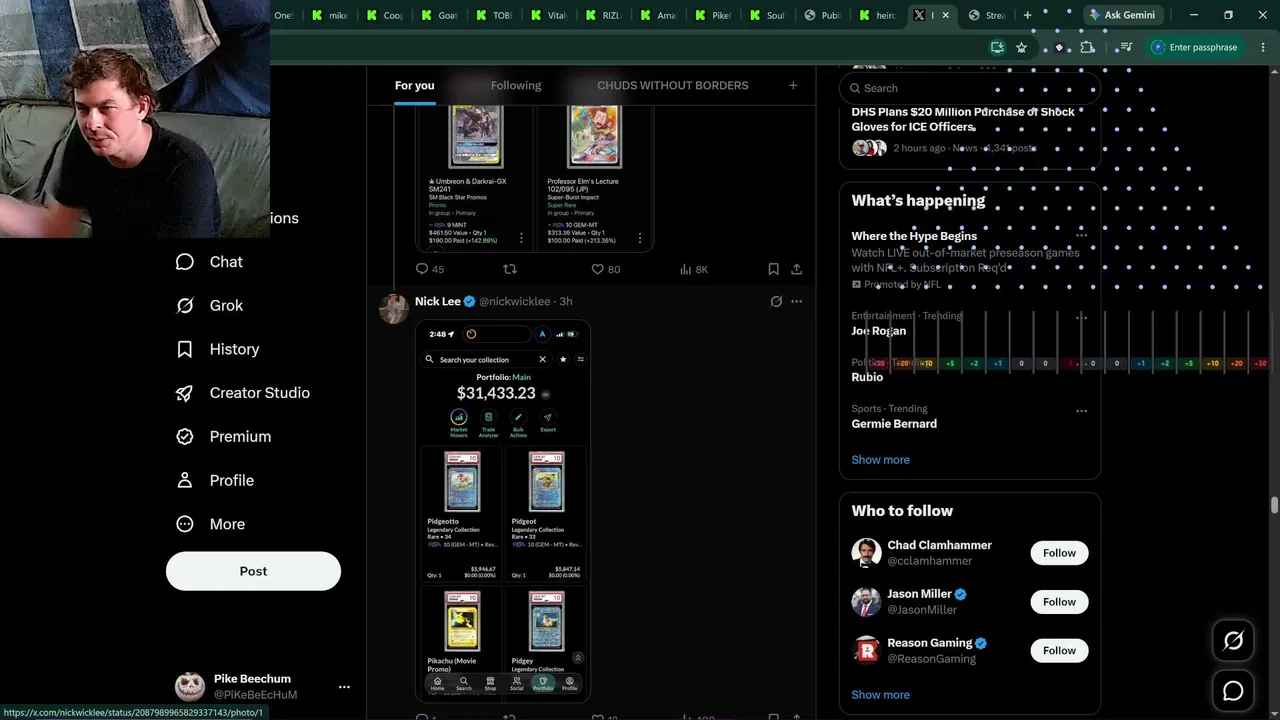1280x720 pixels.
Task: Open Chad Clamhammer's profile
Action: pyautogui.click(x=939, y=546)
